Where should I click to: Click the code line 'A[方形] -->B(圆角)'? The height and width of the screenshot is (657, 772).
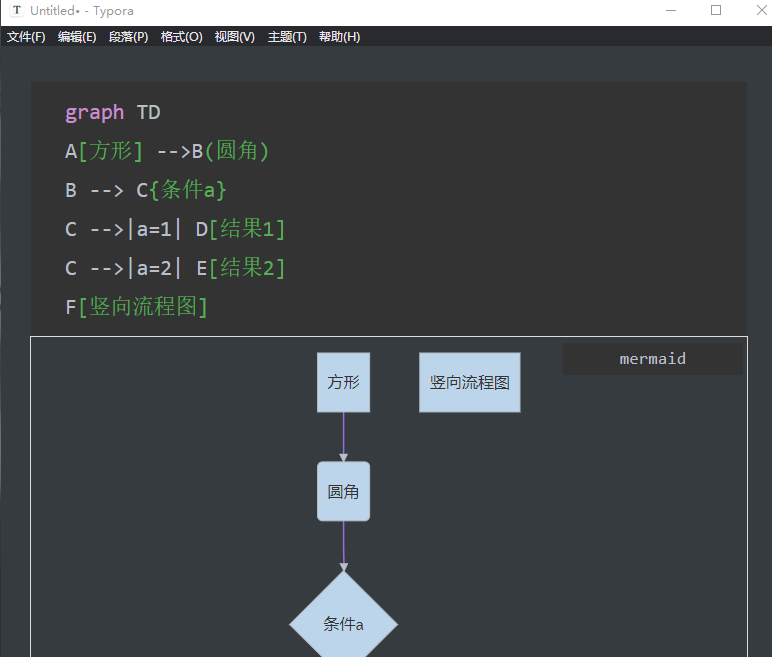click(x=167, y=151)
